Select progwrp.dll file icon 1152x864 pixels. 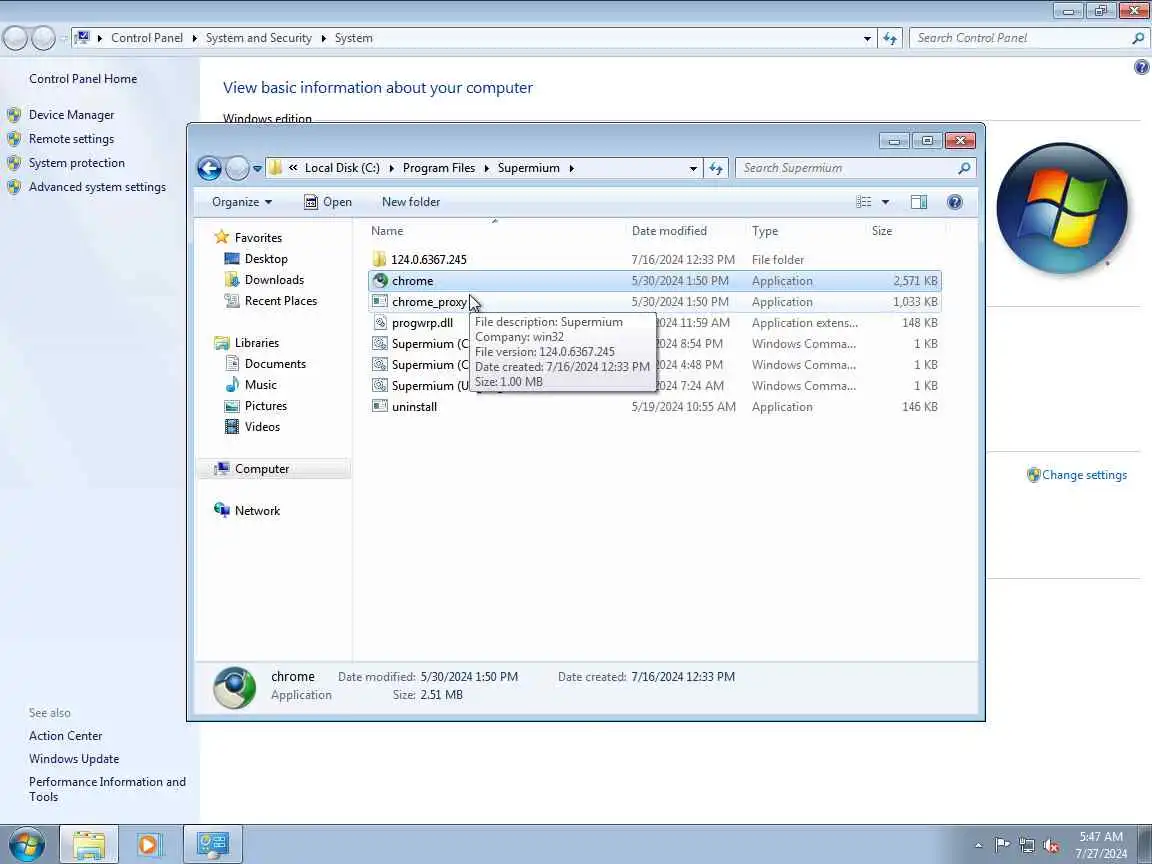pos(380,323)
